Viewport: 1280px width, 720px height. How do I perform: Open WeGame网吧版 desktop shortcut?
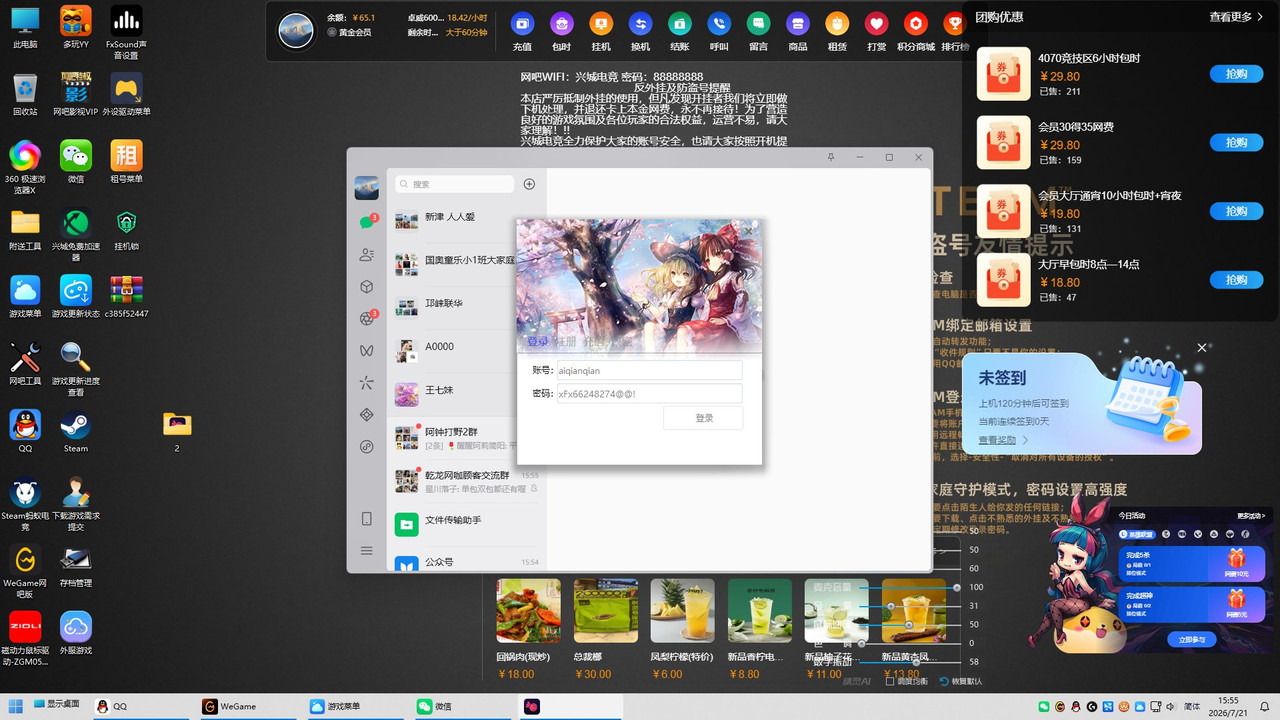(25, 571)
